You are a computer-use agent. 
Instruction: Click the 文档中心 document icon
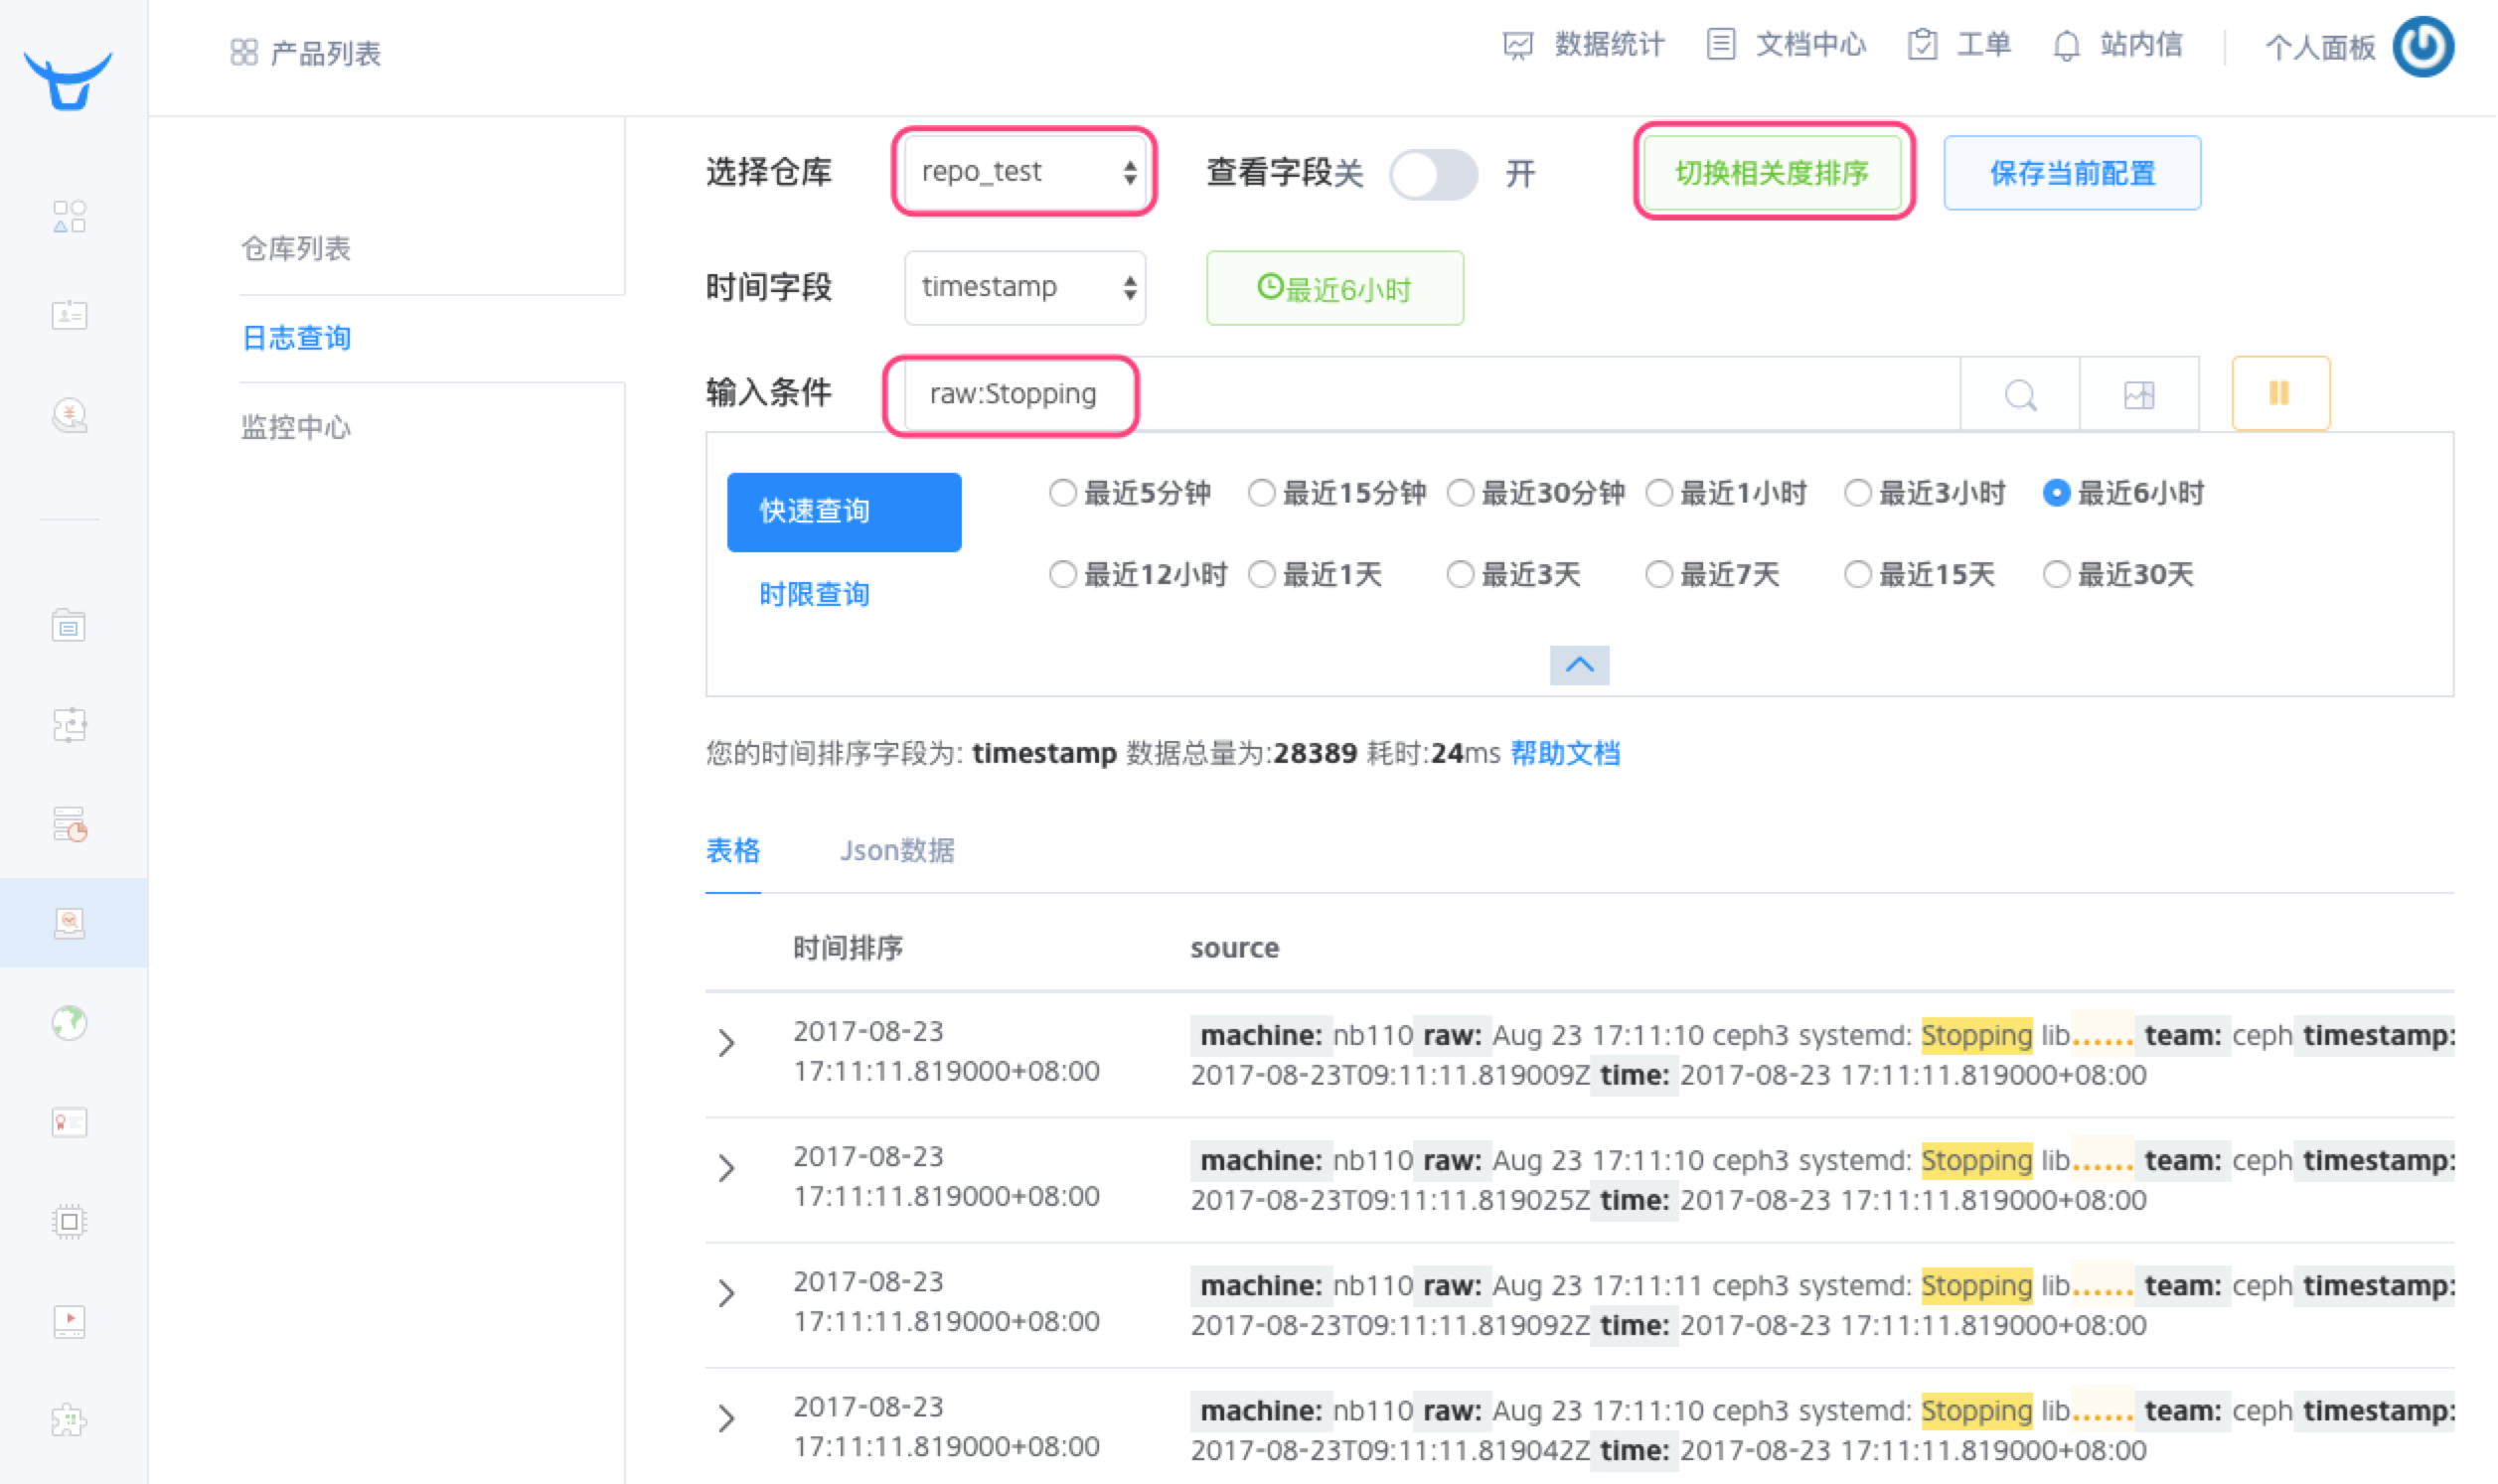pyautogui.click(x=1720, y=45)
